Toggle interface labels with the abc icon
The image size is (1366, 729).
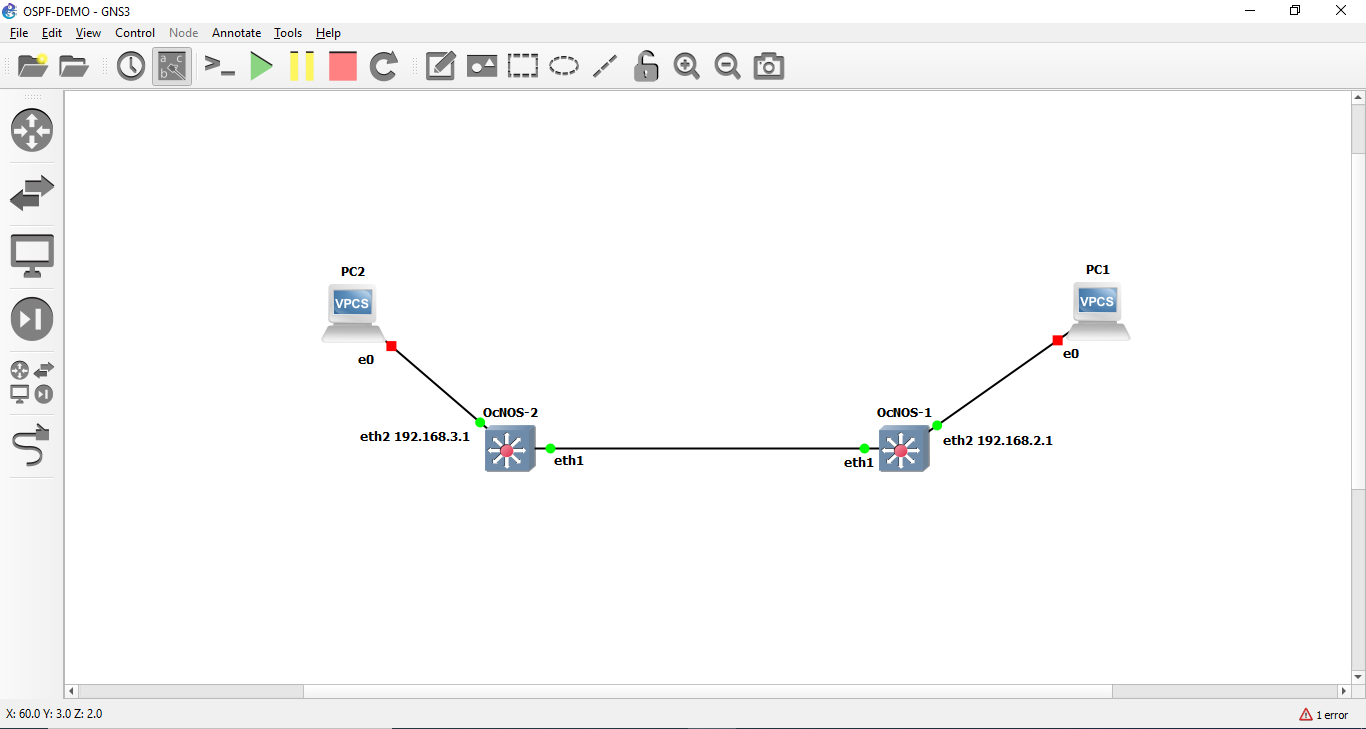click(x=171, y=66)
